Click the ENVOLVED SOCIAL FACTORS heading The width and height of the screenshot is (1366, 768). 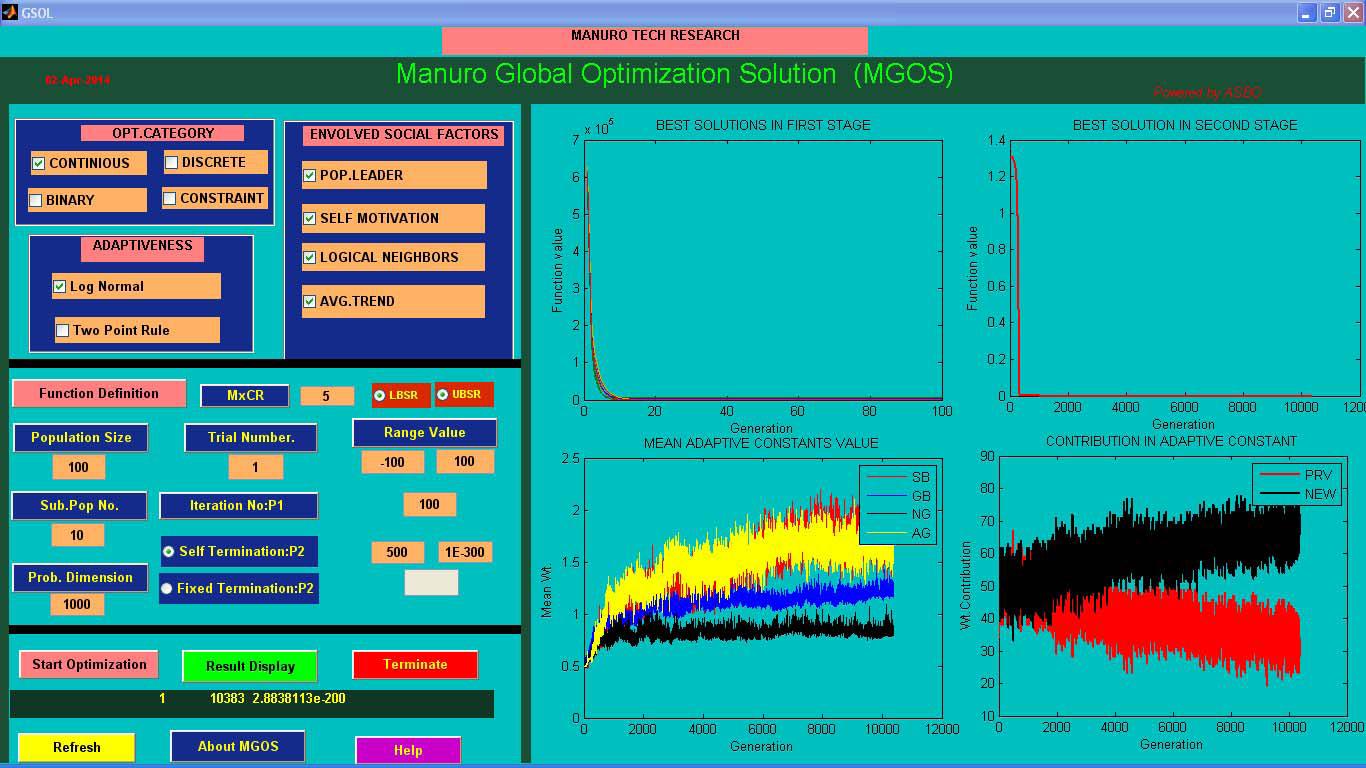(404, 135)
